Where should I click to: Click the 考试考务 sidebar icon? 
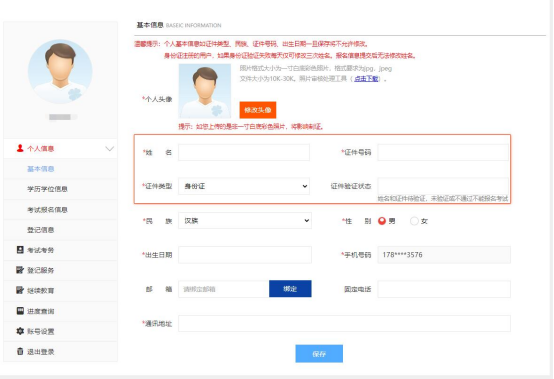pos(20,250)
